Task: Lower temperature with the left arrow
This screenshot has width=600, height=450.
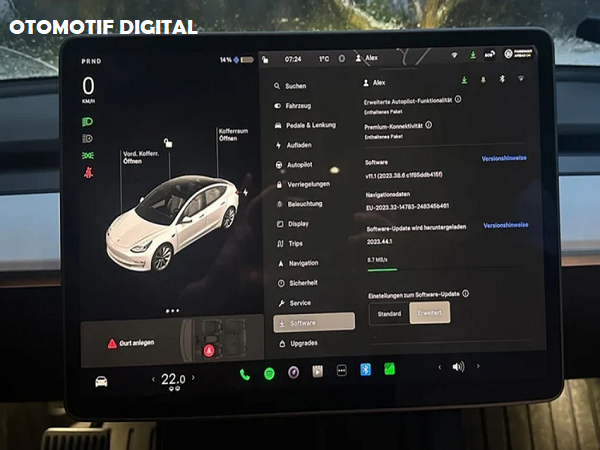Action: tap(152, 380)
